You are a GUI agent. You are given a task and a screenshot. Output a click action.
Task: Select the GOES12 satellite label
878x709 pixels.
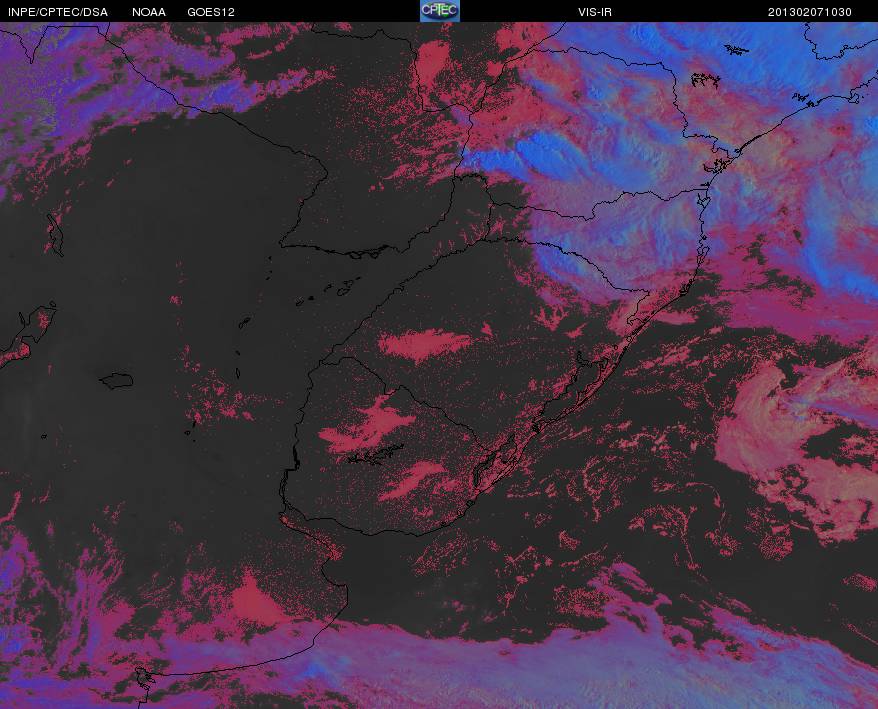[211, 12]
